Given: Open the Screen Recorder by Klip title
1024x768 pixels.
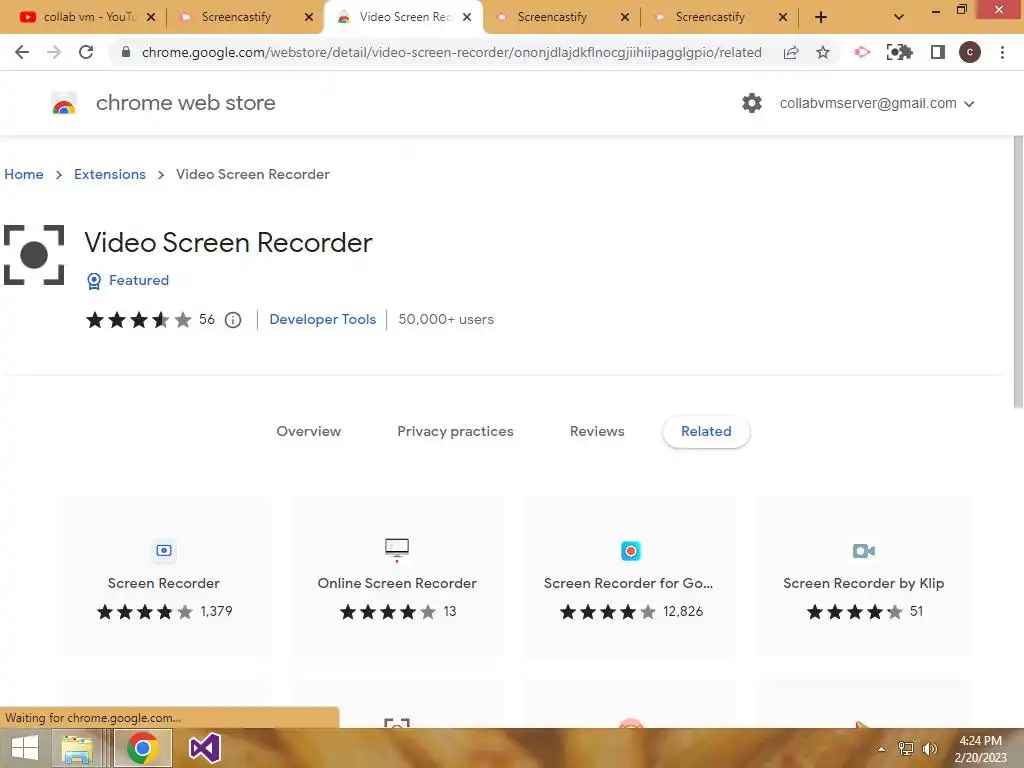Looking at the screenshot, I should pos(863,583).
